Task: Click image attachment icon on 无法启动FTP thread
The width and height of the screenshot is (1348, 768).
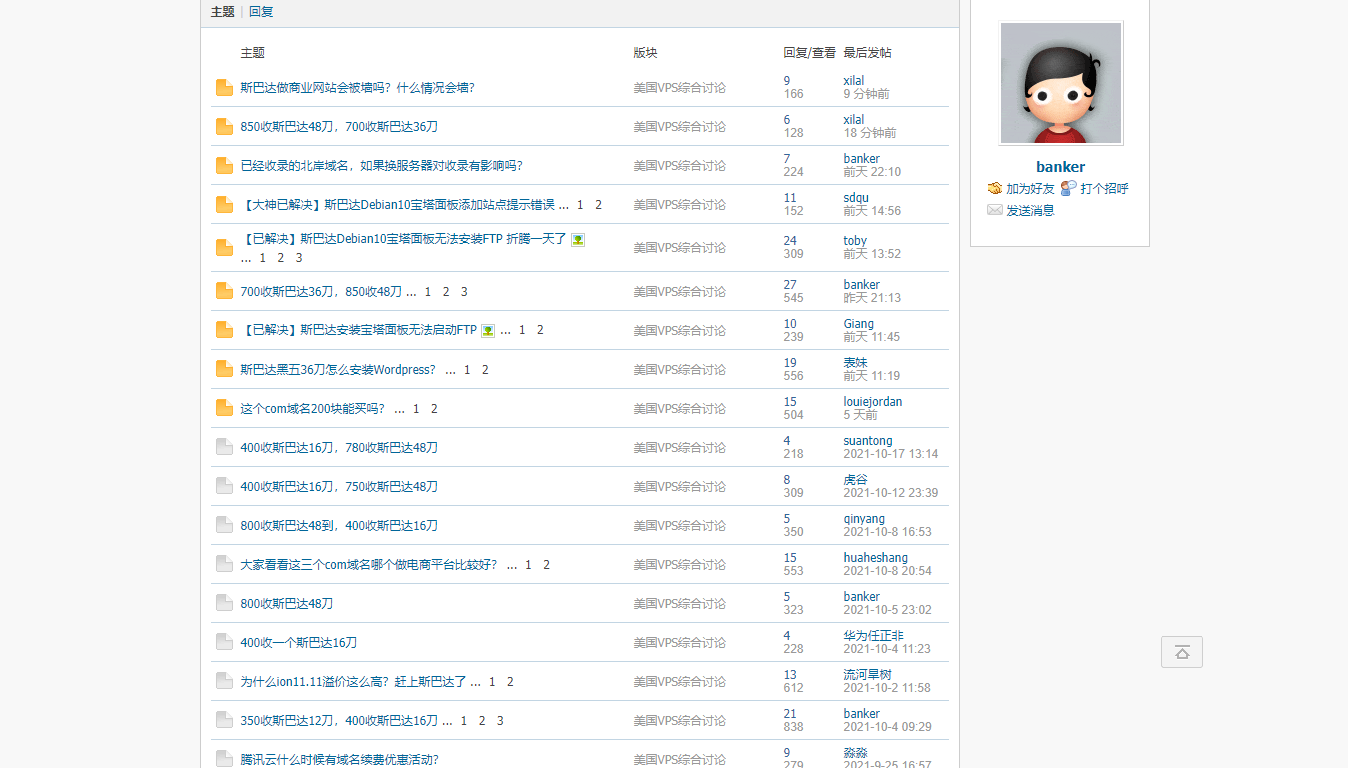Action: pyautogui.click(x=488, y=330)
